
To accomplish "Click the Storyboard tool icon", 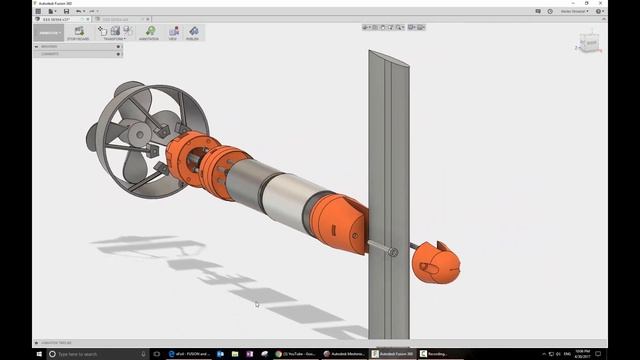I will click(x=78, y=31).
